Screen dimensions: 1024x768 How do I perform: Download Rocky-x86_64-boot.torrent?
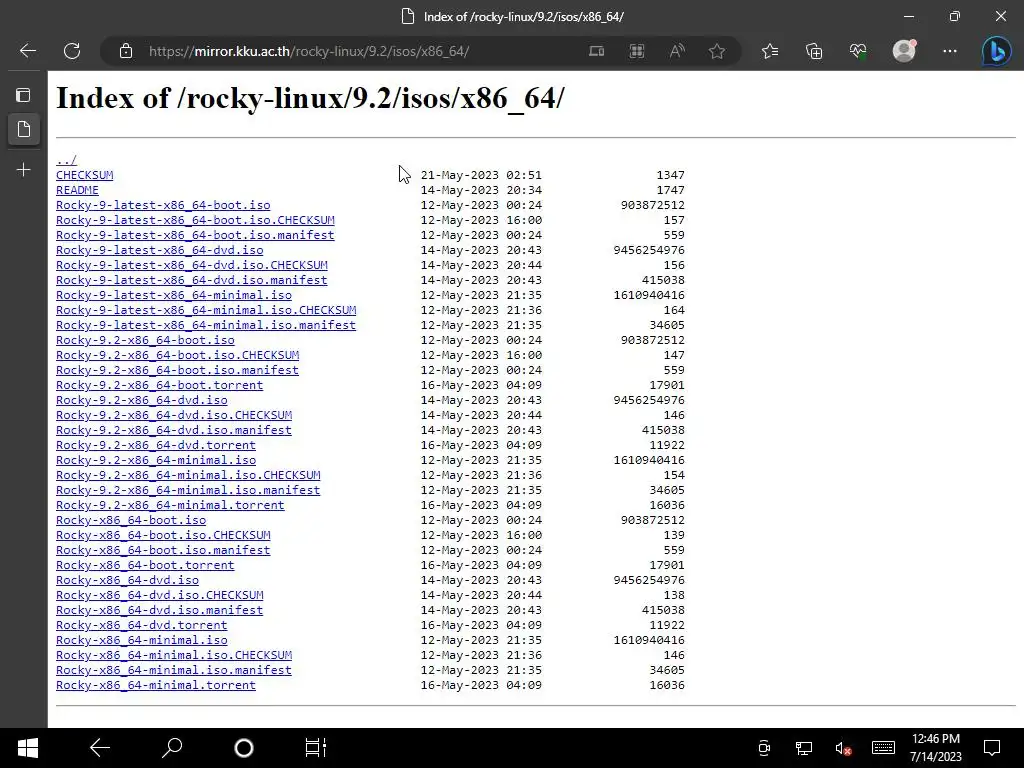(x=145, y=566)
